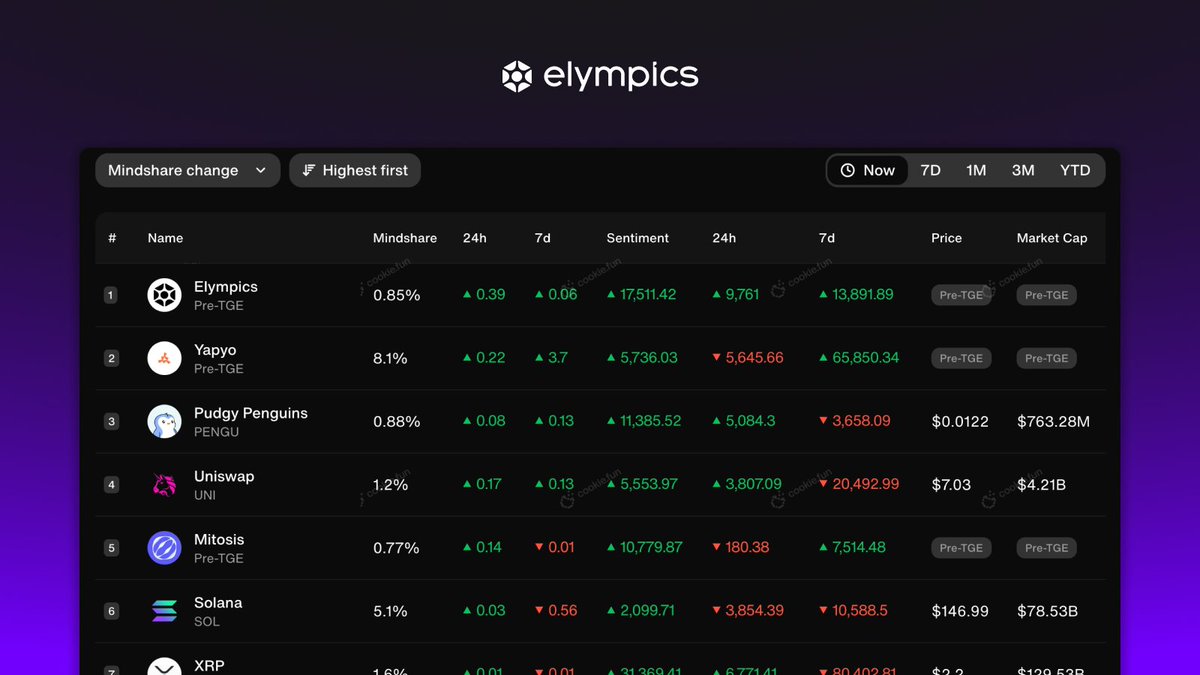This screenshot has width=1200, height=675.
Task: Click the rank 2 number badge
Action: [111, 358]
